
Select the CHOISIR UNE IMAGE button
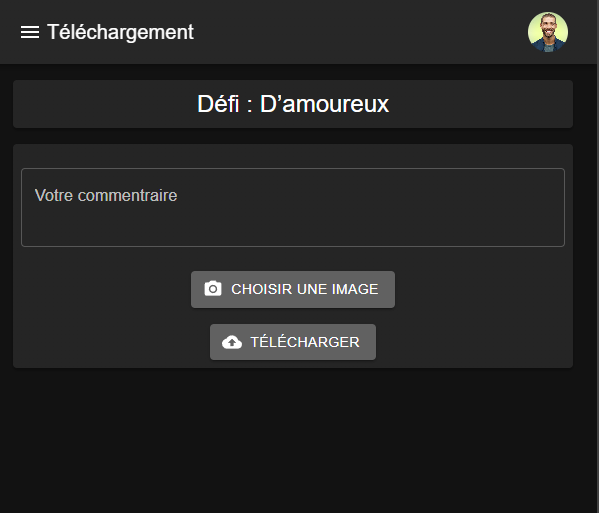293,289
